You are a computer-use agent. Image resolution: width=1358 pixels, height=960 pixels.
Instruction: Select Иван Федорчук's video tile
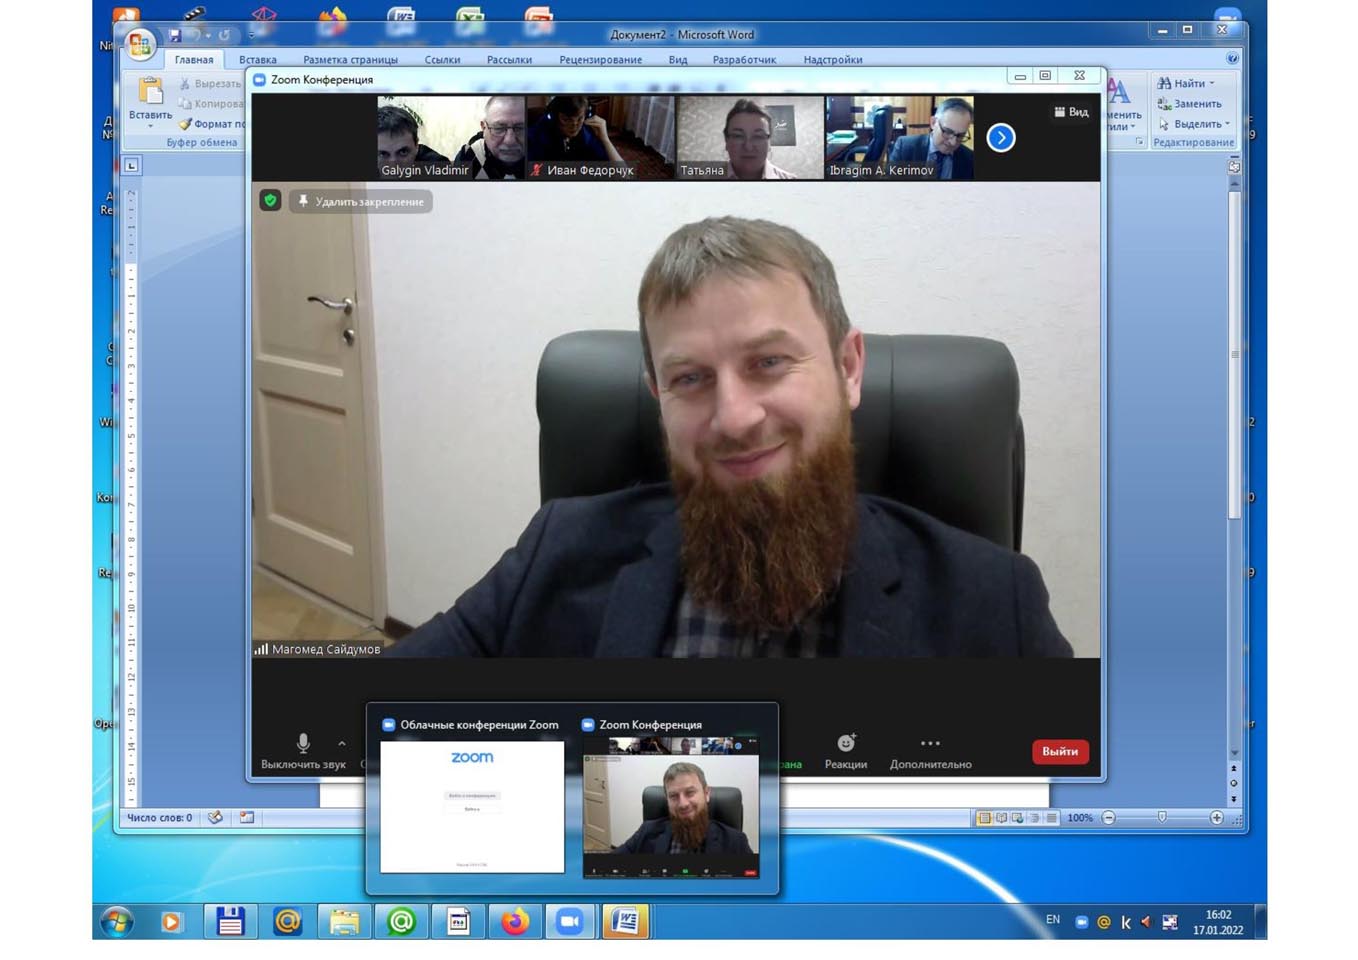600,138
